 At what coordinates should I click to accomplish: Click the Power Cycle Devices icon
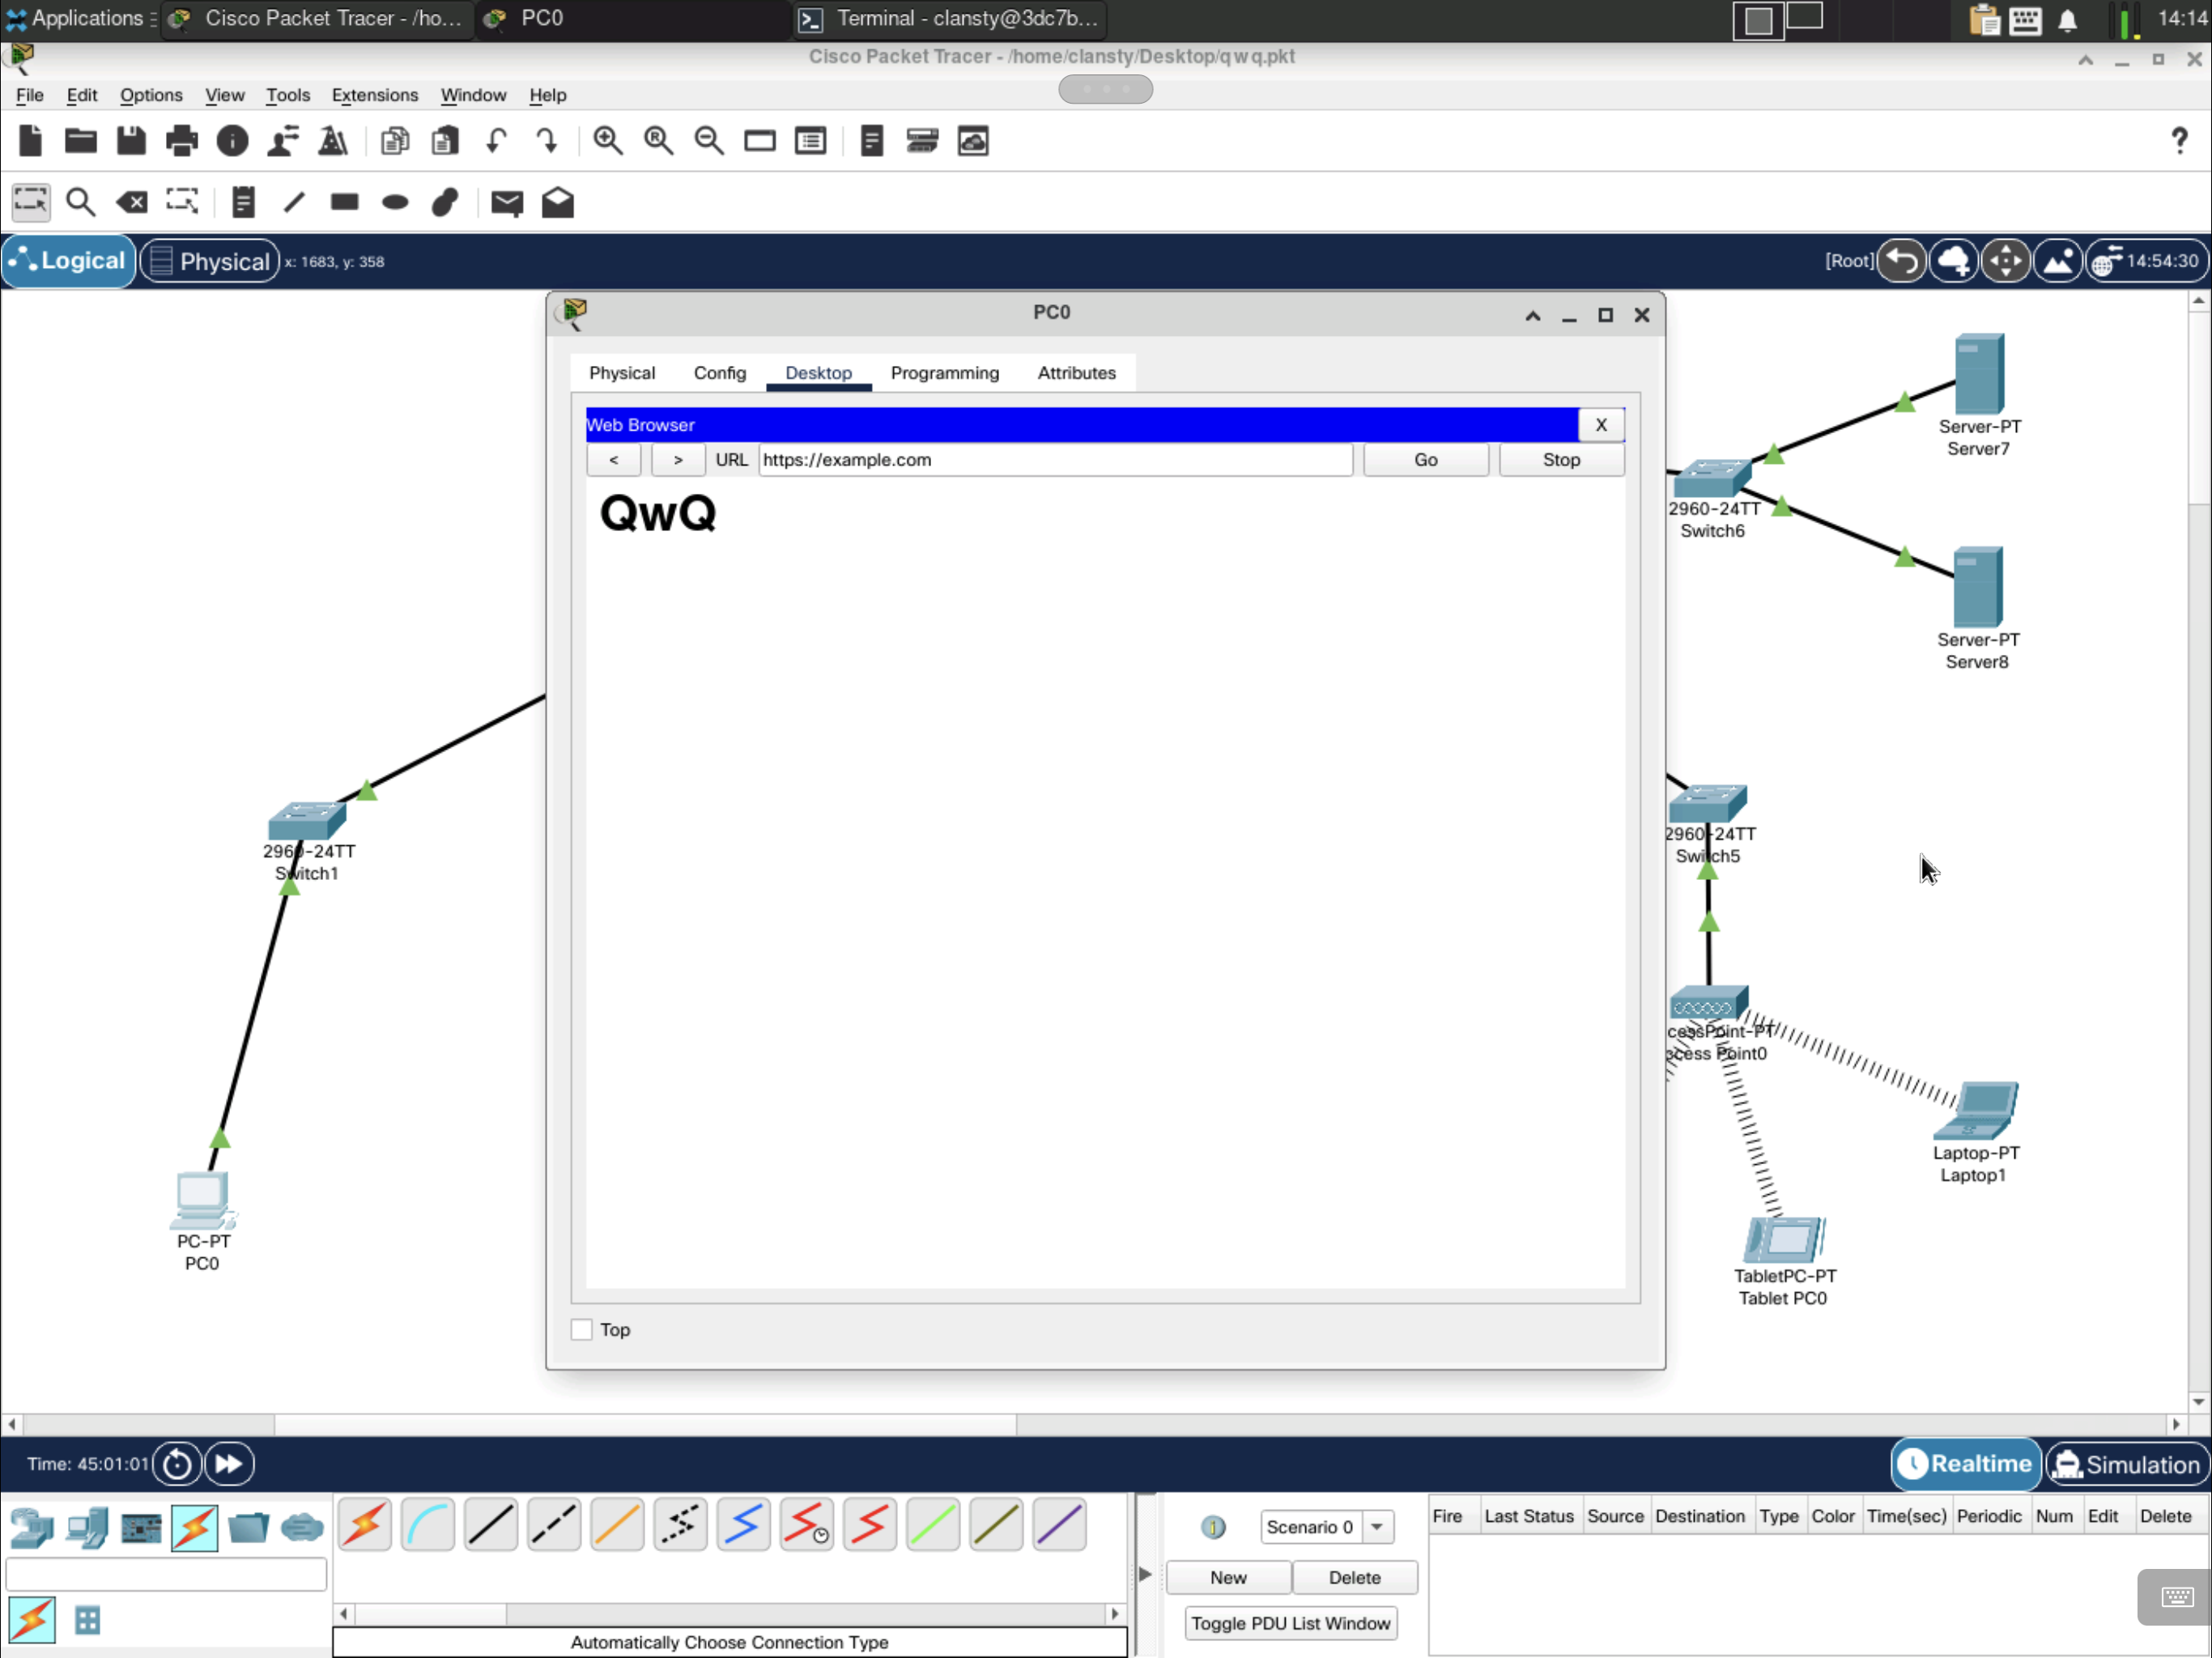click(x=177, y=1464)
